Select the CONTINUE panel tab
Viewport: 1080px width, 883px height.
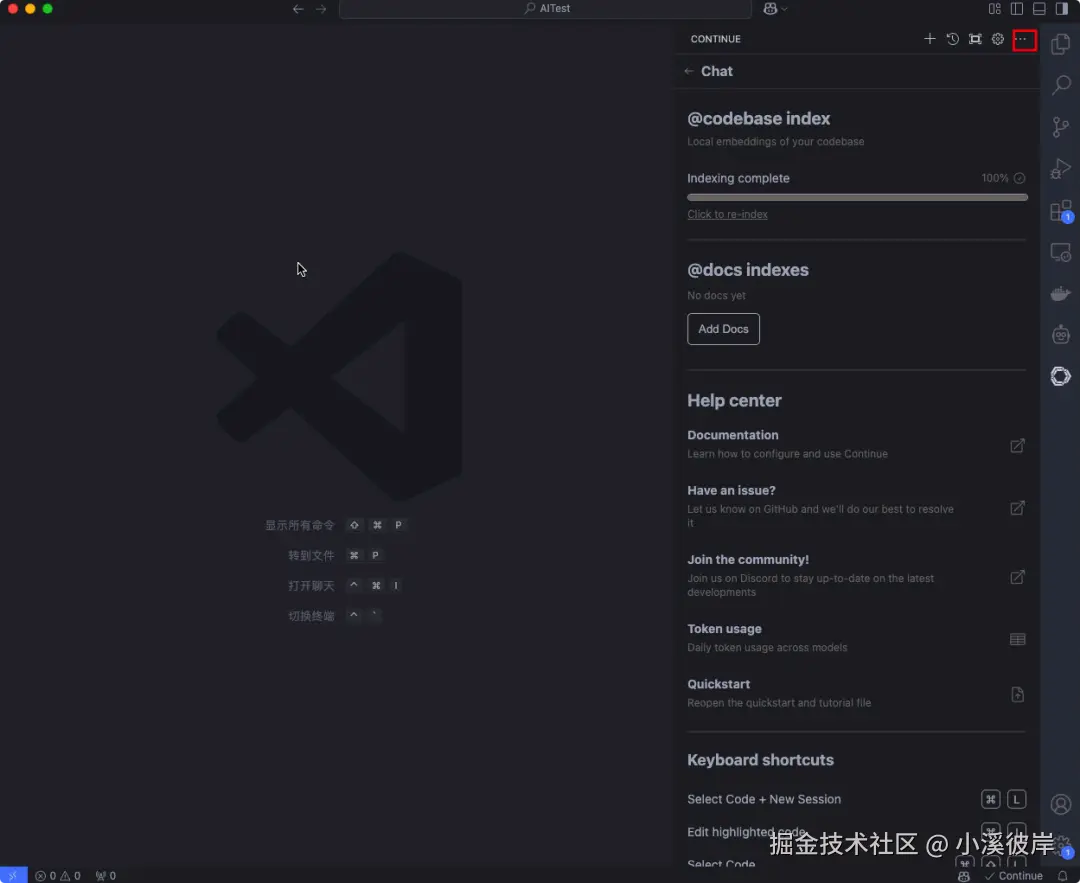(x=715, y=39)
